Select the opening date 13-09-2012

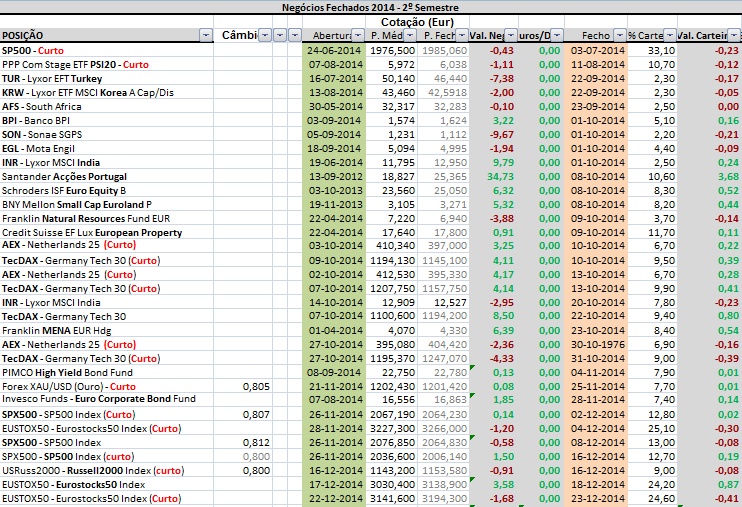[334, 177]
